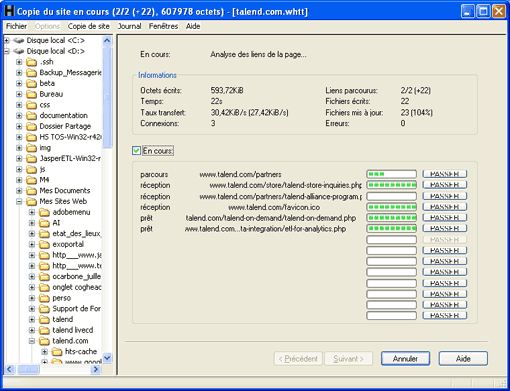
Task: Click progress bar for talend-alliance-program row
Action: (x=391, y=196)
